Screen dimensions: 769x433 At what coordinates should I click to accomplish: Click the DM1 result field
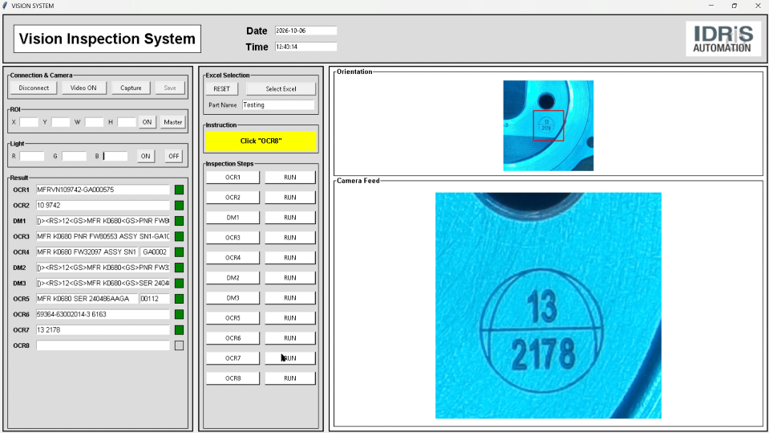pos(103,221)
